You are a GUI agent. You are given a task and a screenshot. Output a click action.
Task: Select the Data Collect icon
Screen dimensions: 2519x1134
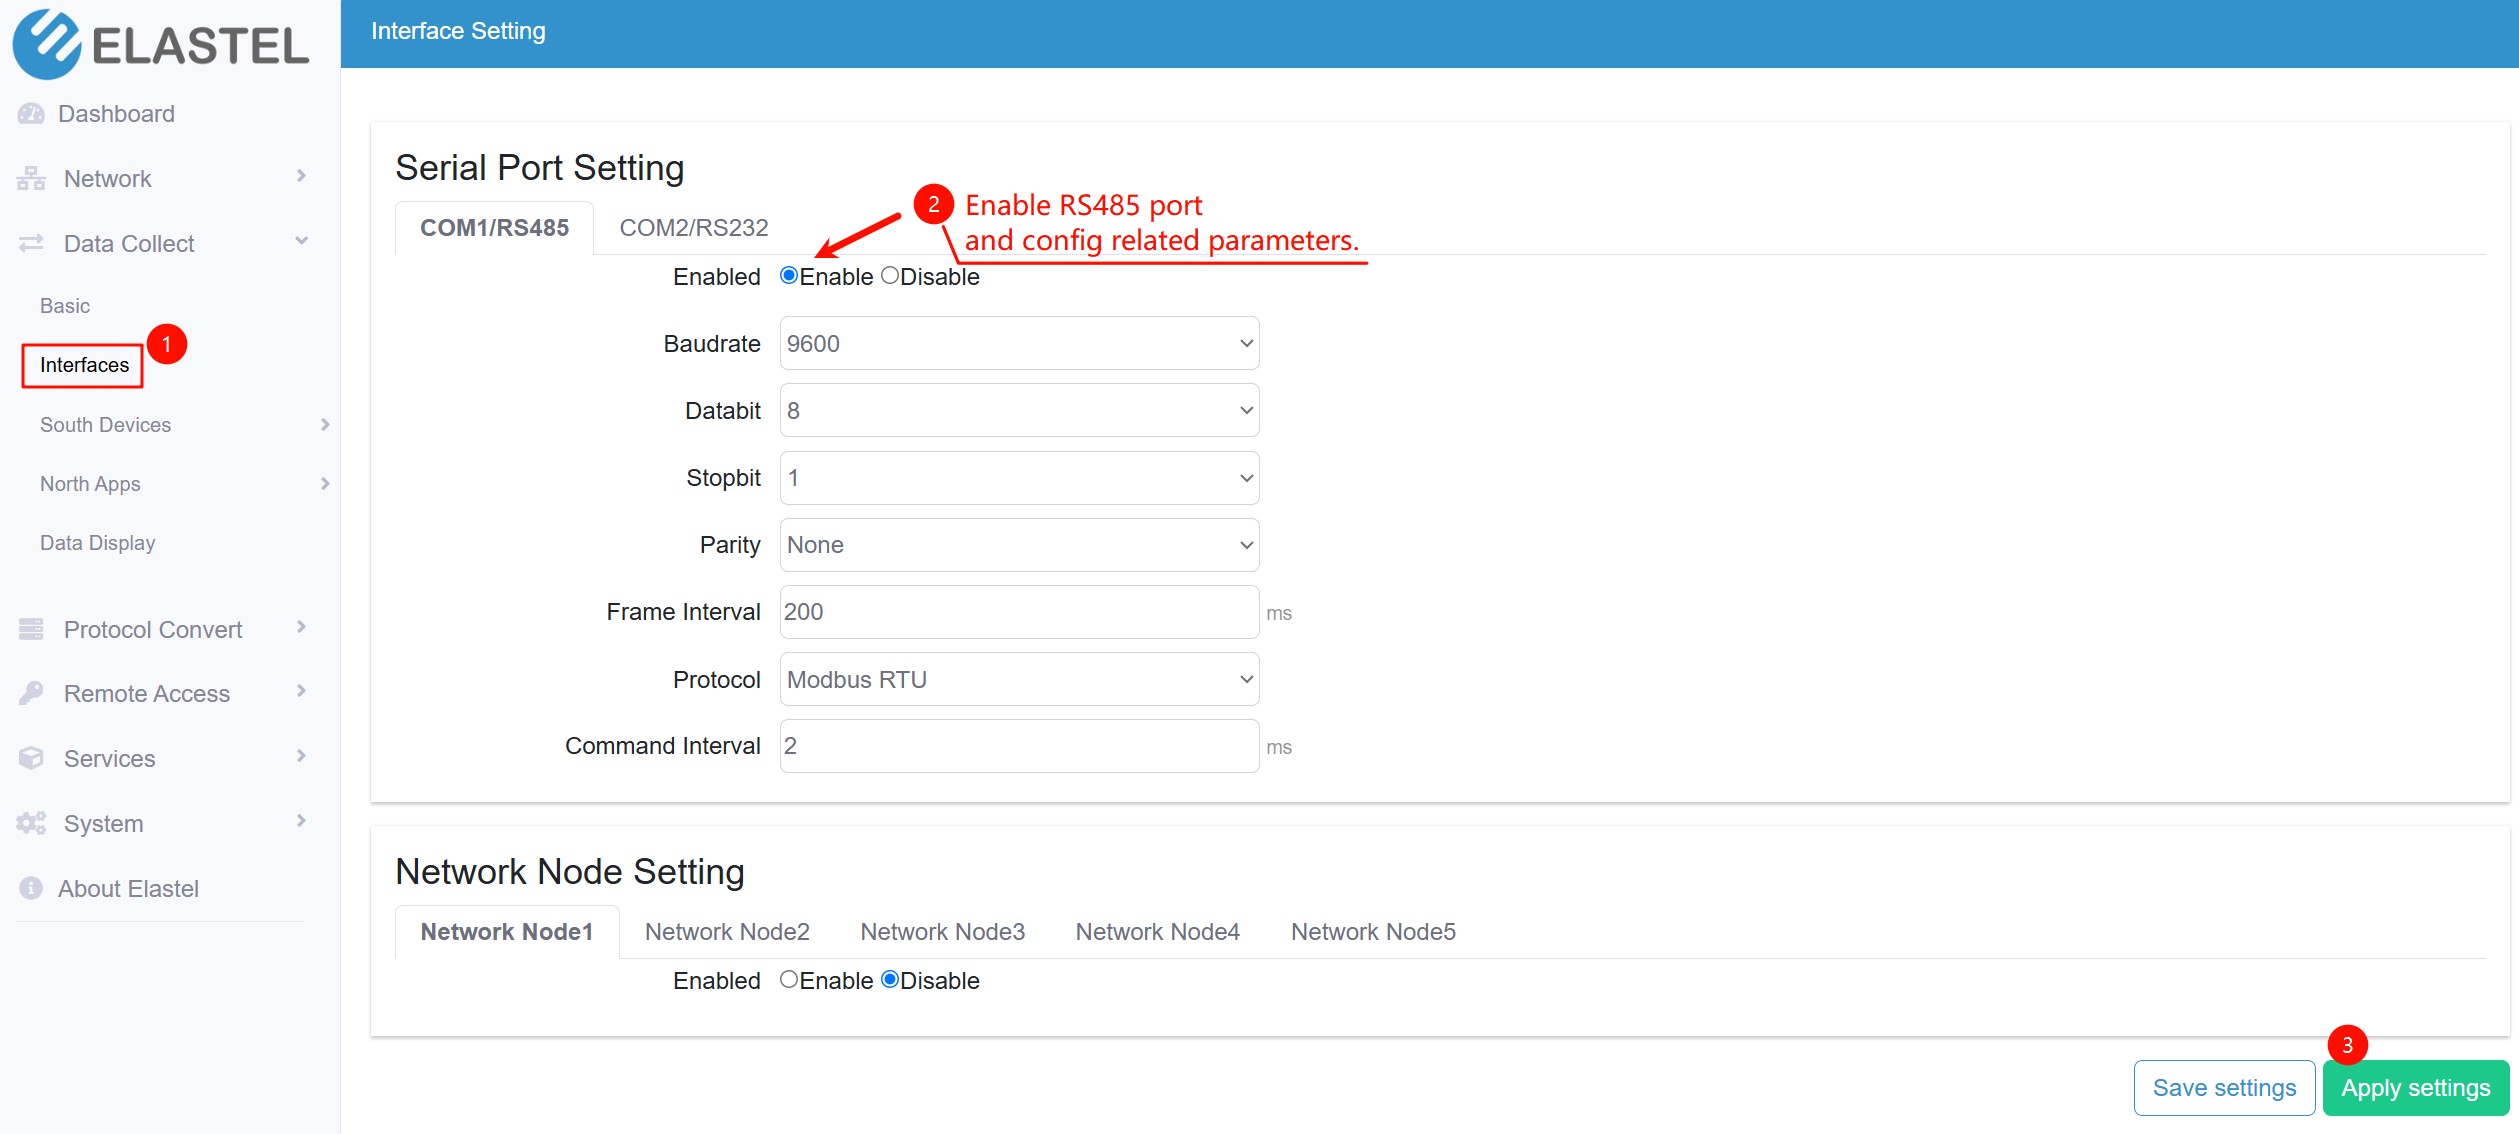(x=29, y=242)
